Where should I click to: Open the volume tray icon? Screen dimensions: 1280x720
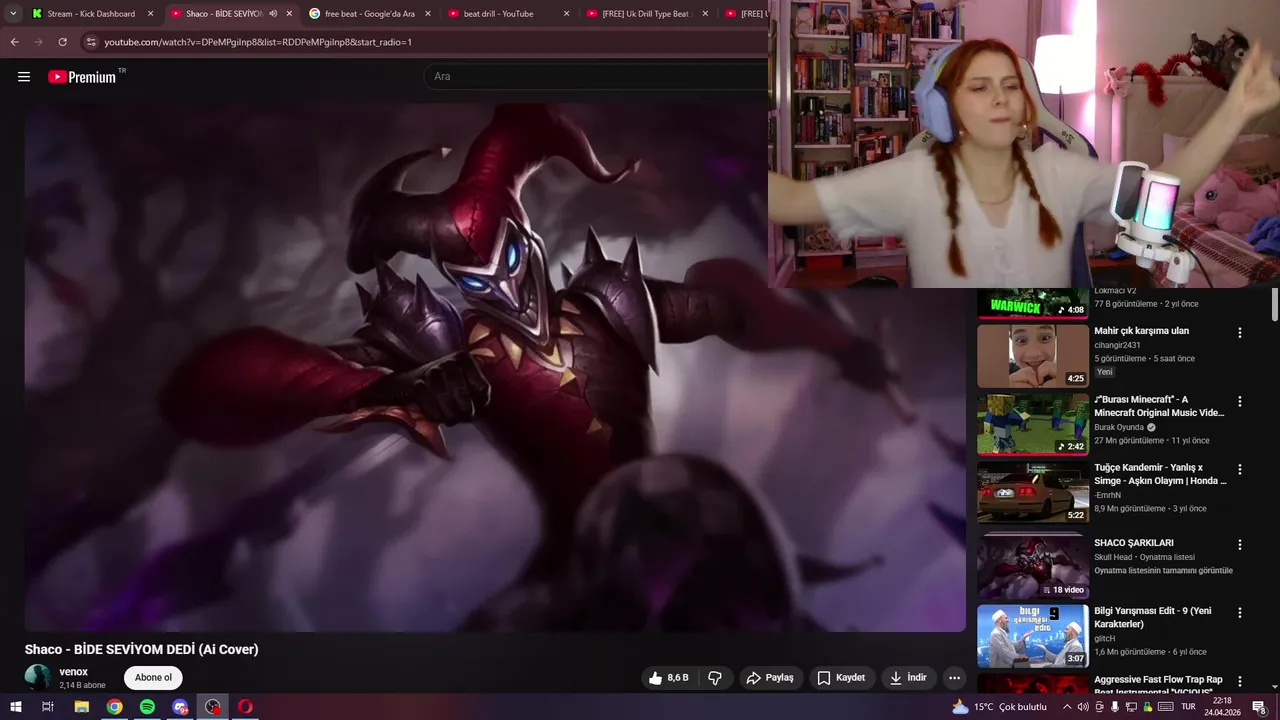1082,707
